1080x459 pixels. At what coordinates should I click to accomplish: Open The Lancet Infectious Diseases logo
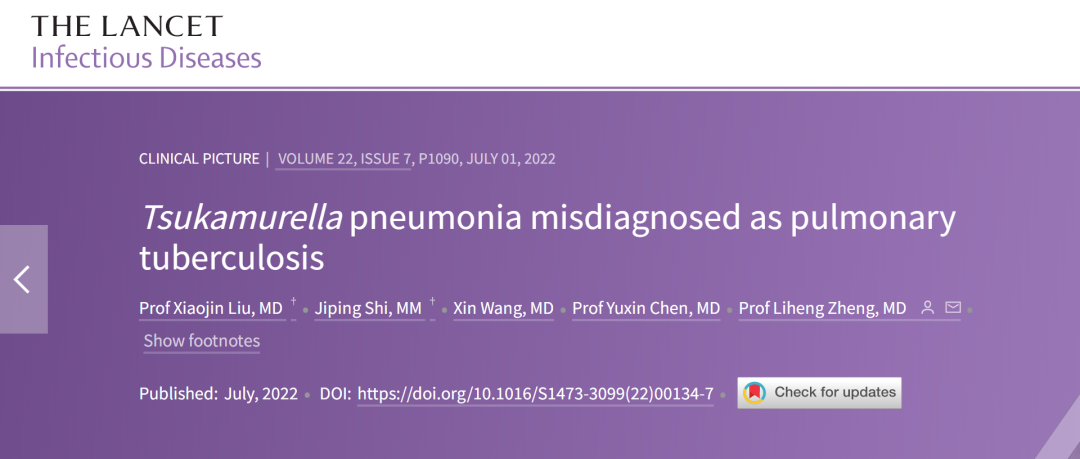click(145, 41)
